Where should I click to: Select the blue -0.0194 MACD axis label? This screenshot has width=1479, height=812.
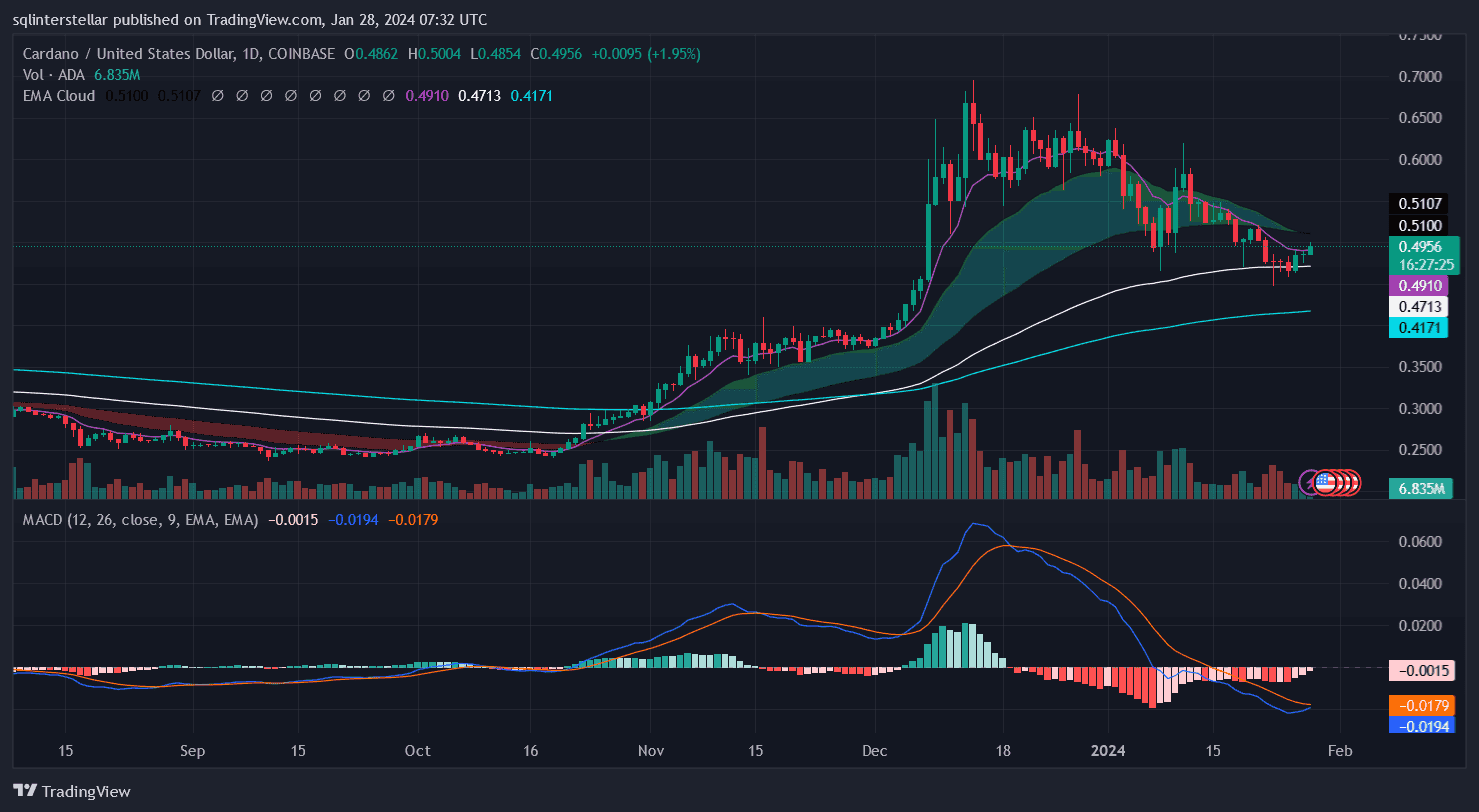click(1417, 725)
